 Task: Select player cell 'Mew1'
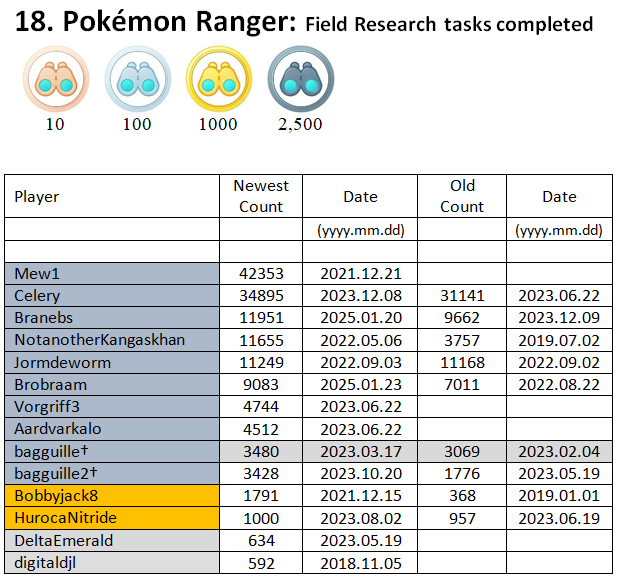(112, 274)
